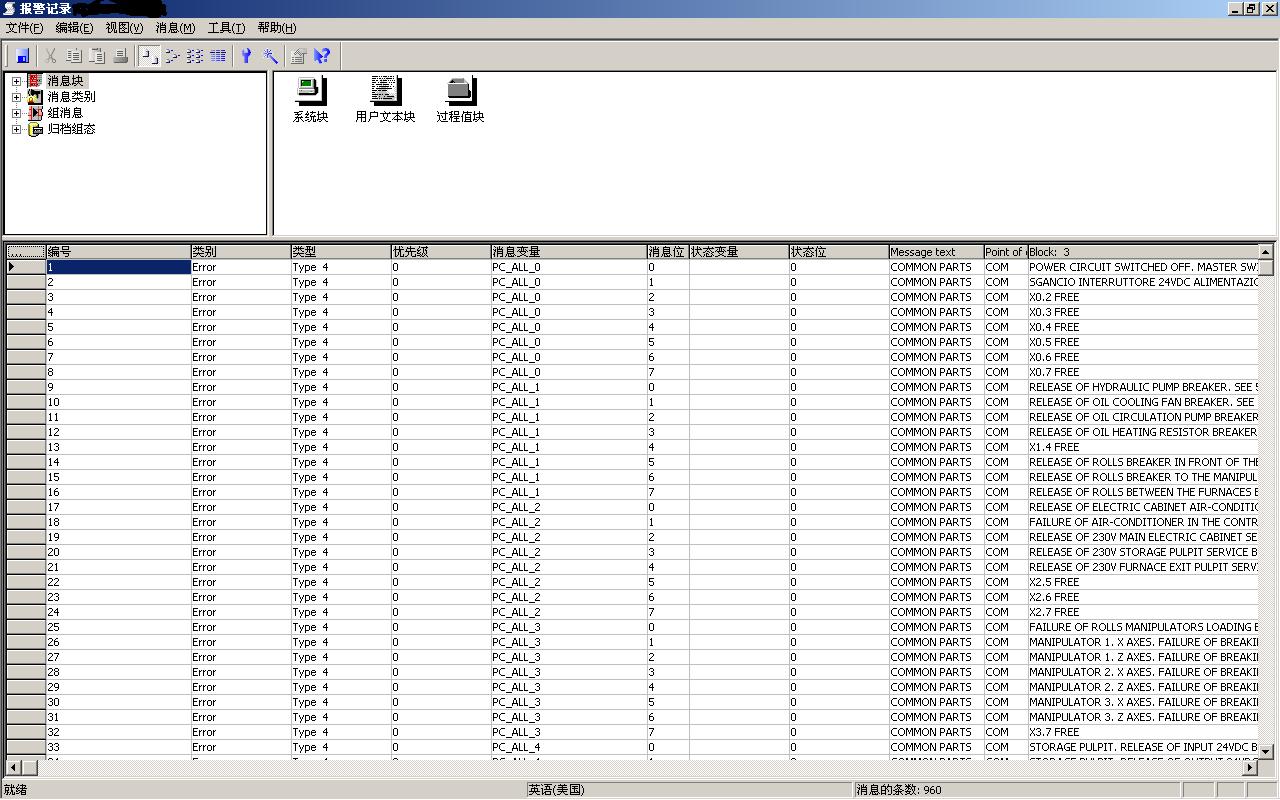Click the horizontal scrollbar right arrow

point(1249,767)
